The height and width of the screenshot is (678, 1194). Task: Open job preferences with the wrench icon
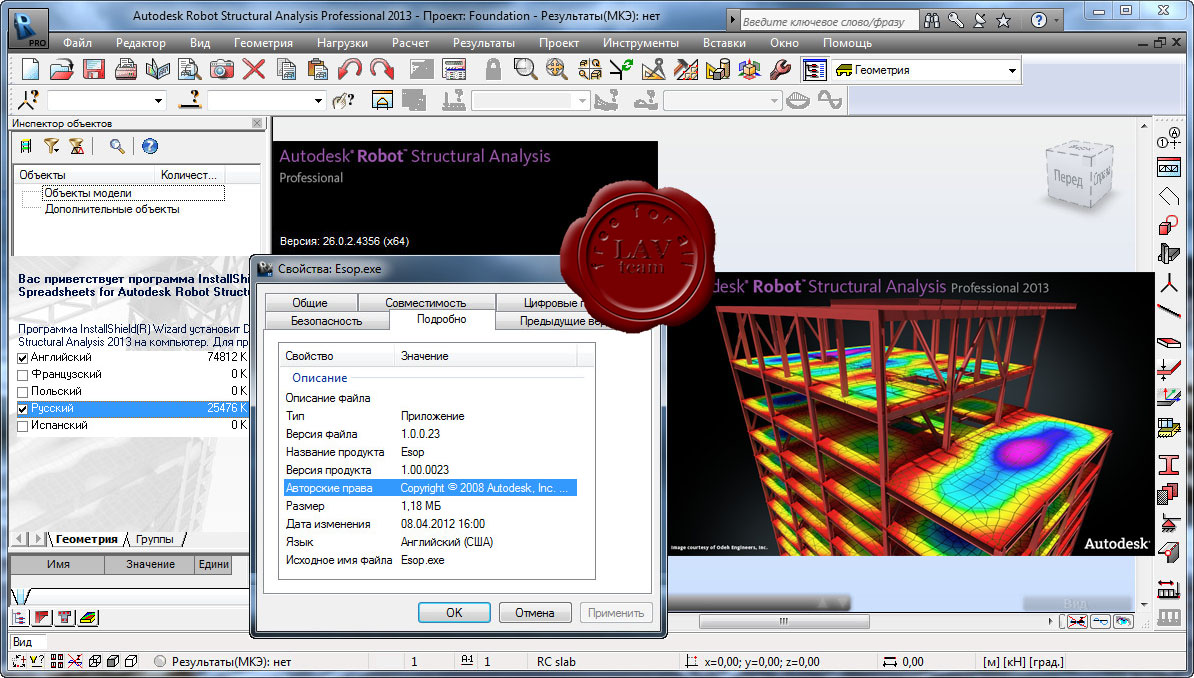coord(780,70)
